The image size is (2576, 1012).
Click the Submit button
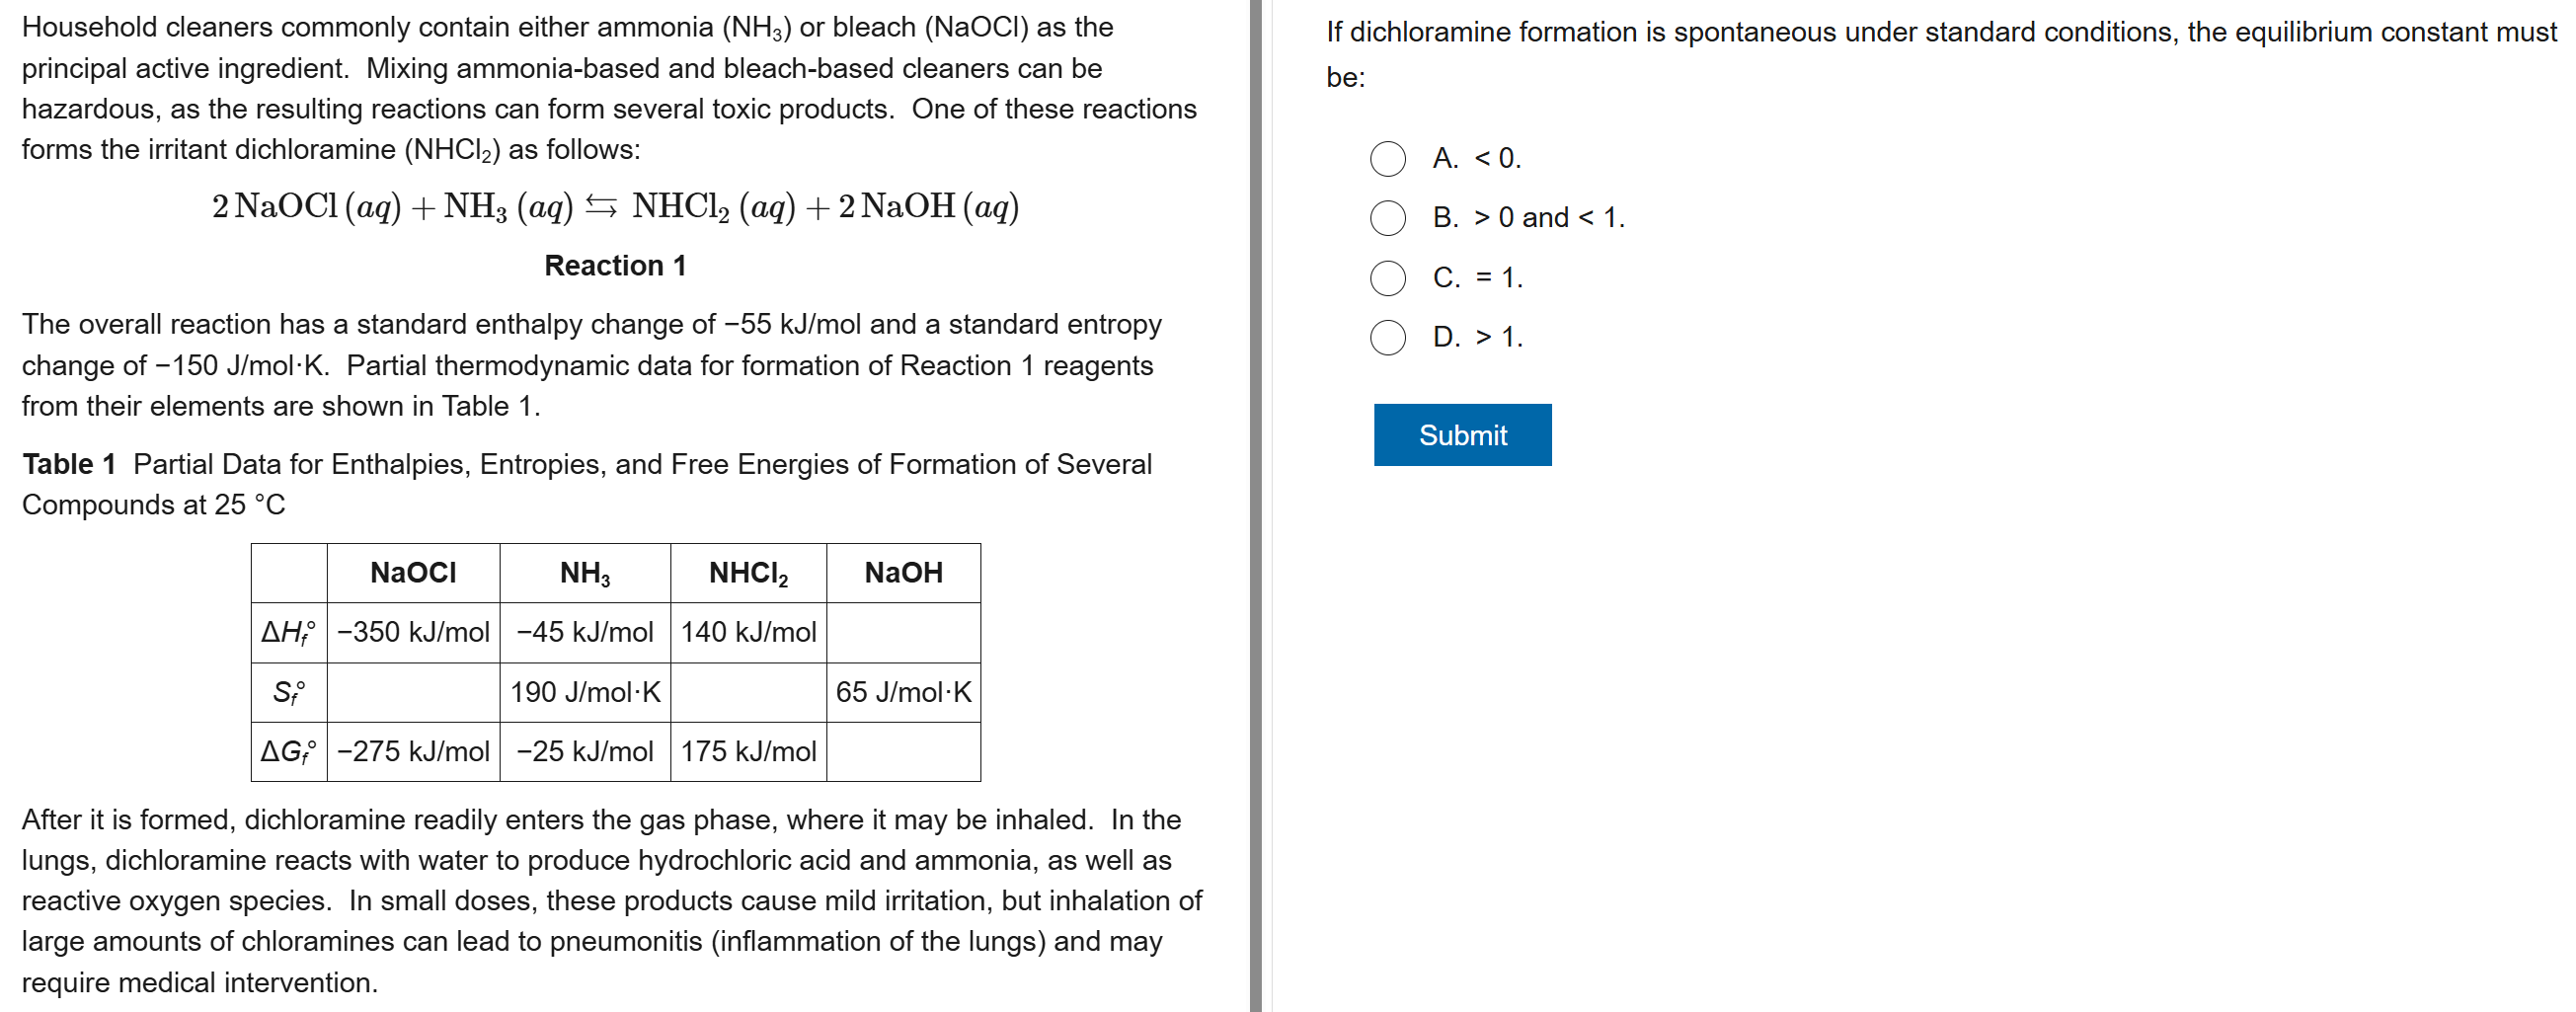1461,435
